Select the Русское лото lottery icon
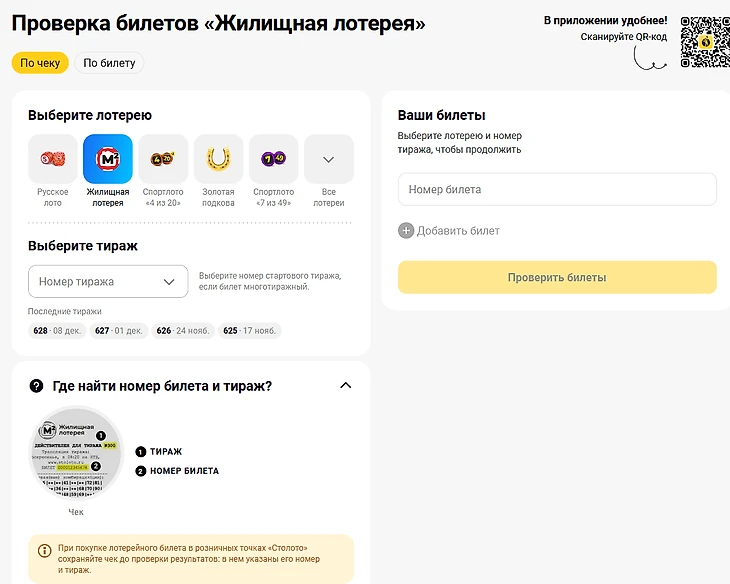The height and width of the screenshot is (584, 730). point(52,159)
